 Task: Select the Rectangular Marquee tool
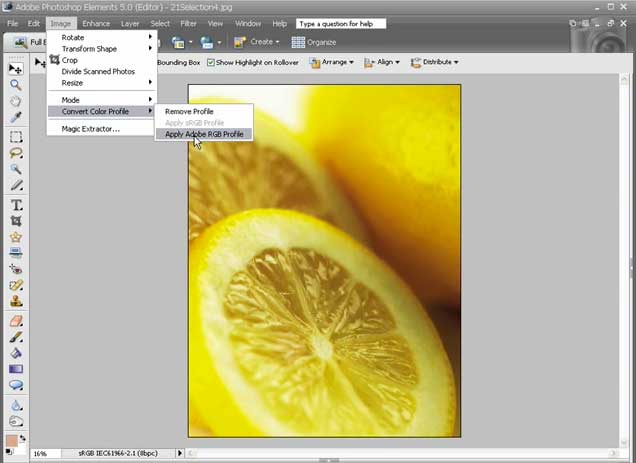pos(16,137)
